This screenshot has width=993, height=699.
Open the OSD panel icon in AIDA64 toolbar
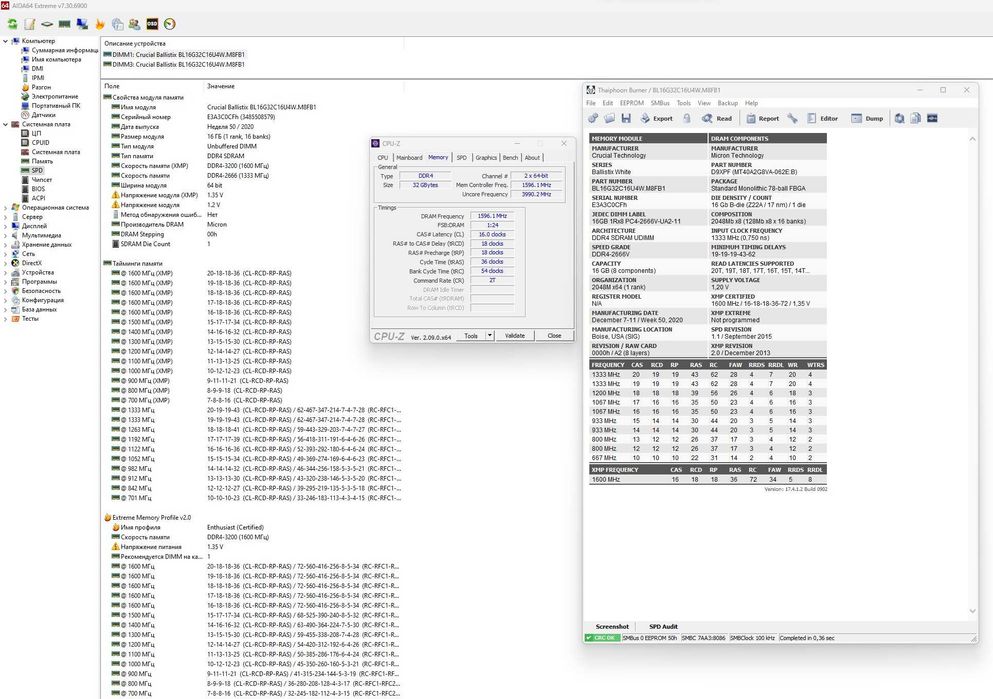click(152, 23)
